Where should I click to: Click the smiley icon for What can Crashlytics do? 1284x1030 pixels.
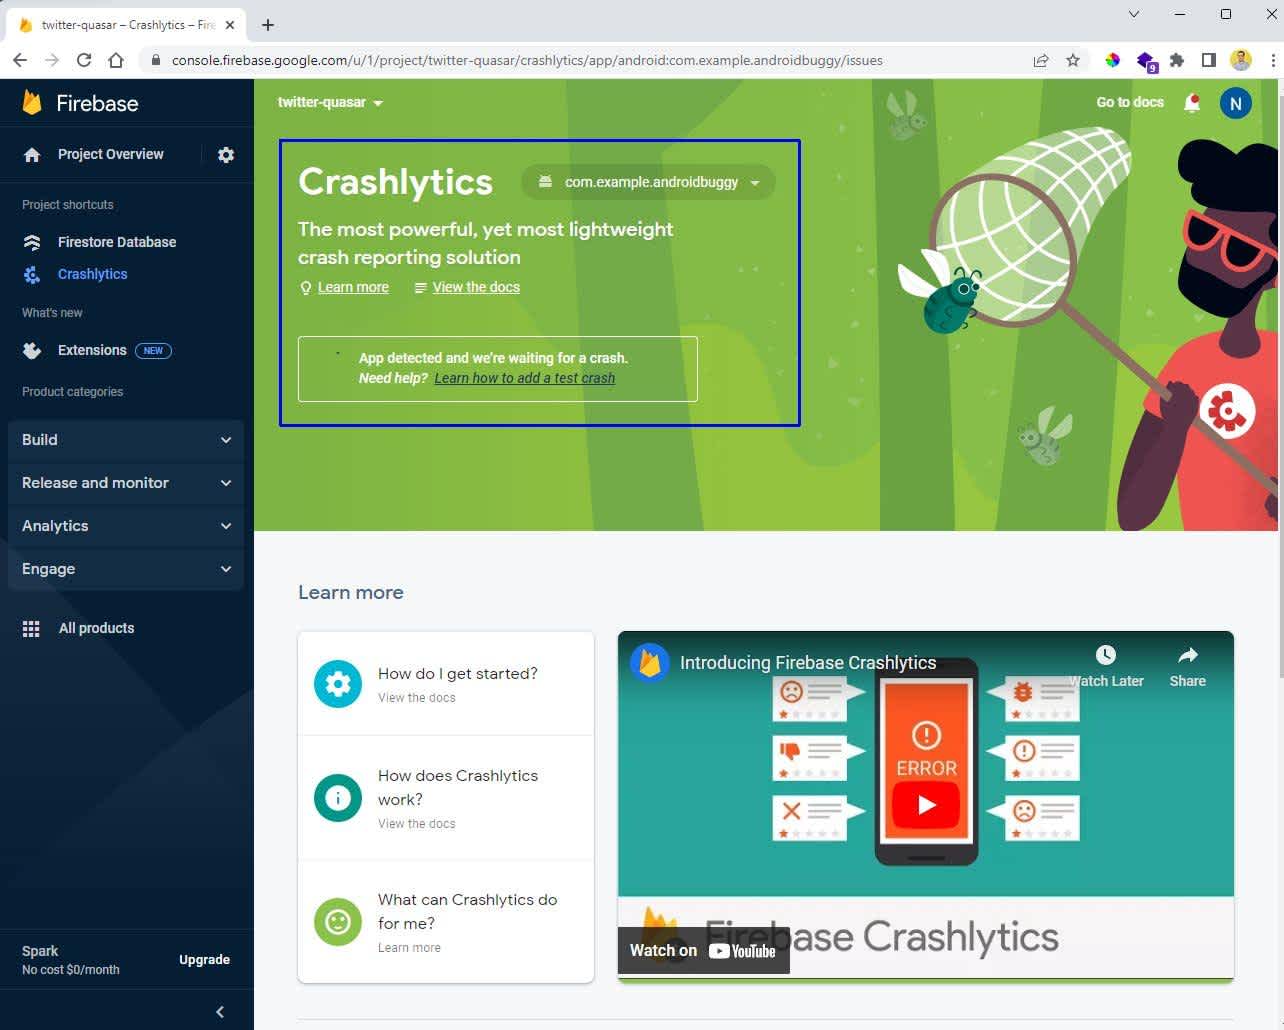pos(338,922)
